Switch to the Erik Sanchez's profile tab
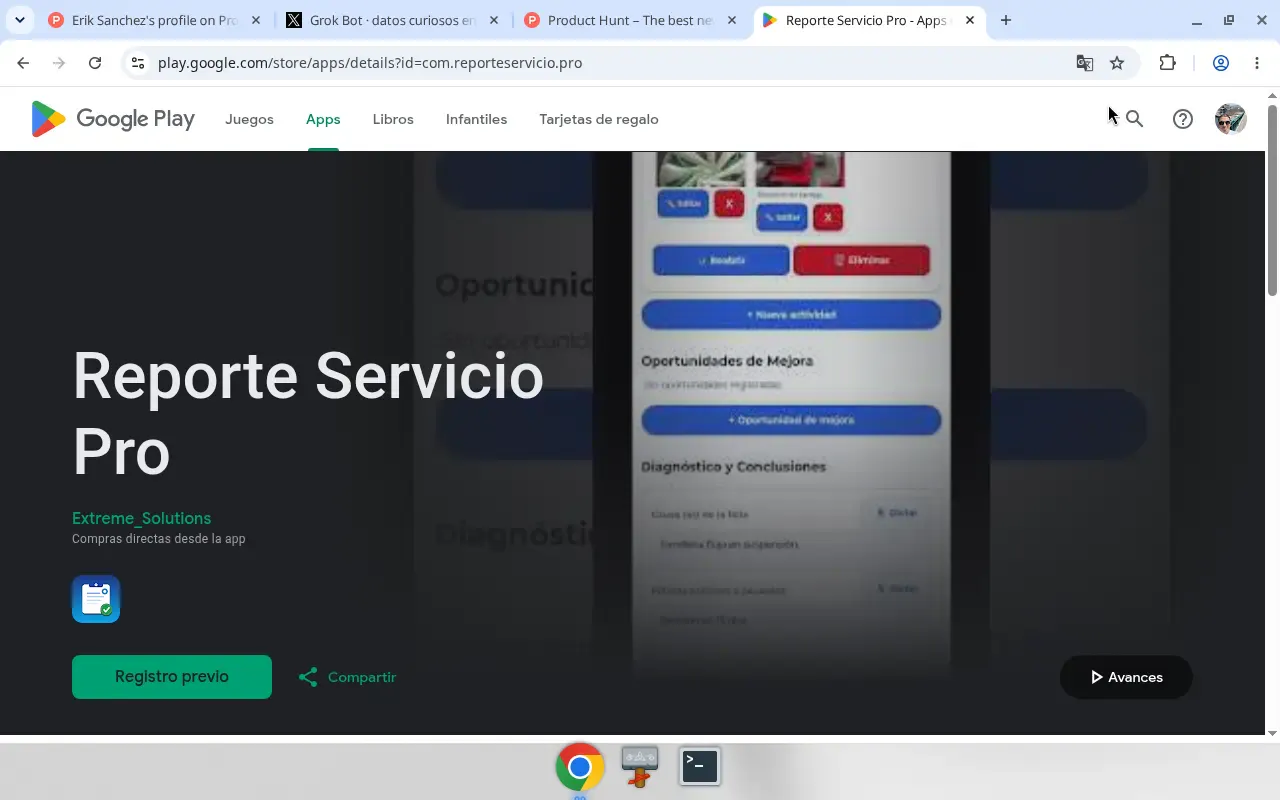The width and height of the screenshot is (1280, 800). point(155,20)
